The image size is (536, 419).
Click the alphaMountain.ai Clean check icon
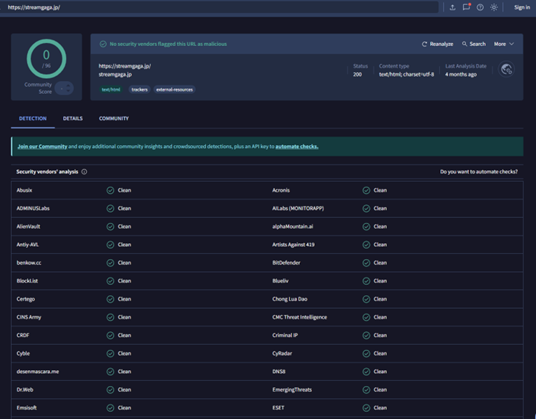point(366,227)
